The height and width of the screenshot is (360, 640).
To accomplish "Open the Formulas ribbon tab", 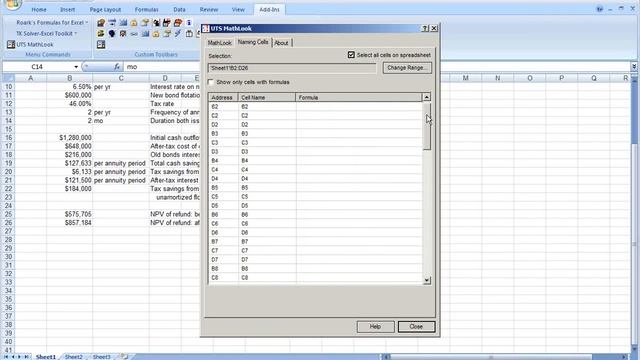I will (x=147, y=9).
